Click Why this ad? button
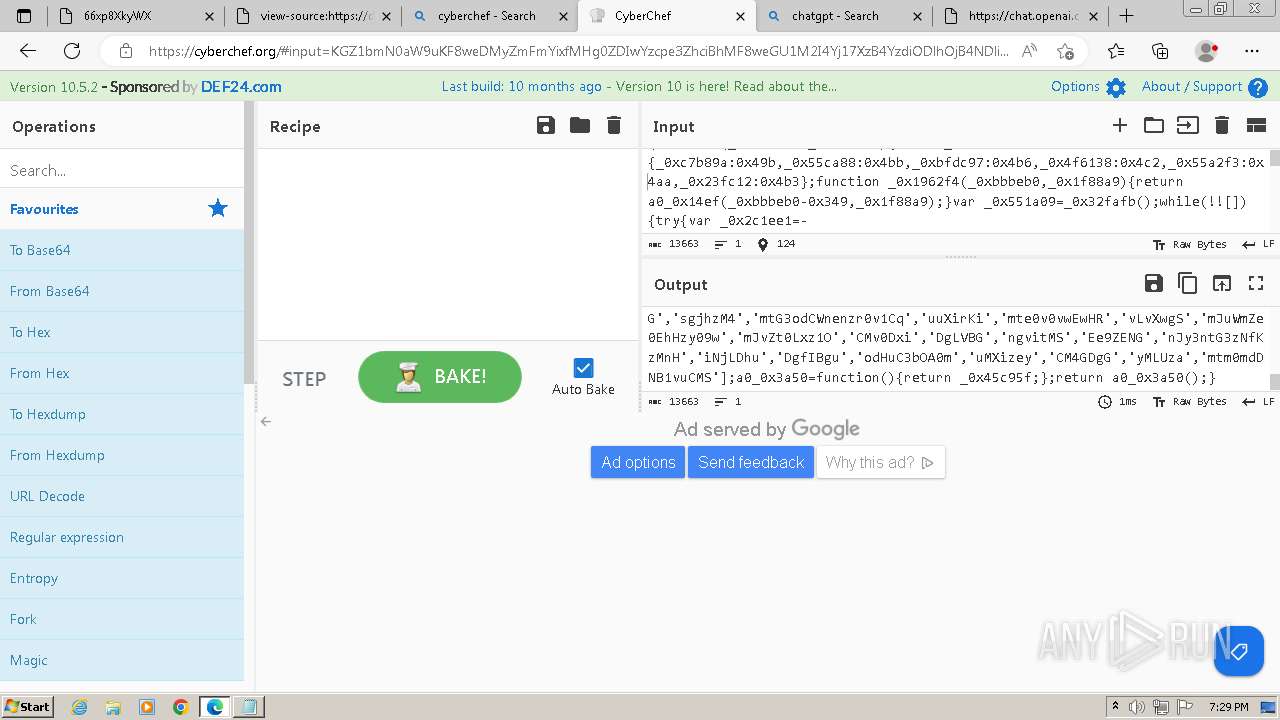This screenshot has width=1280, height=720. (x=880, y=462)
